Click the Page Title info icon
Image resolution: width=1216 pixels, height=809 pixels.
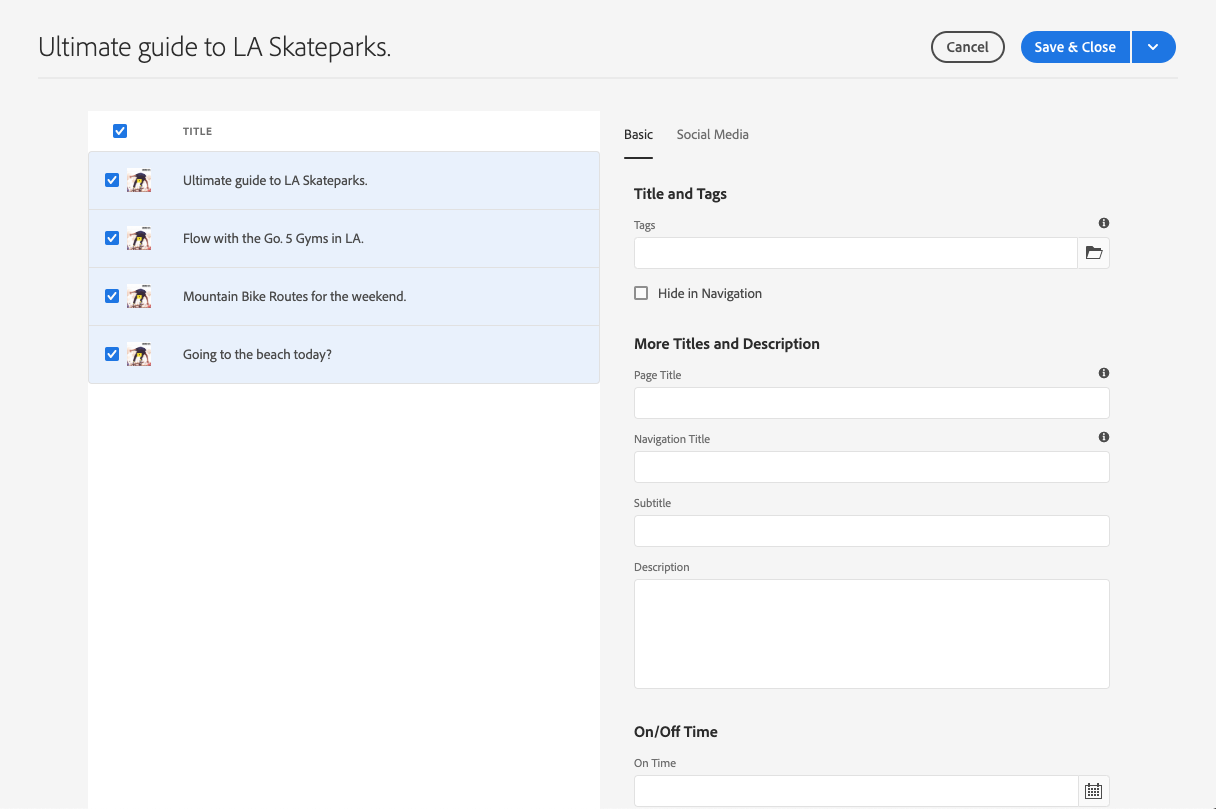tap(1104, 372)
